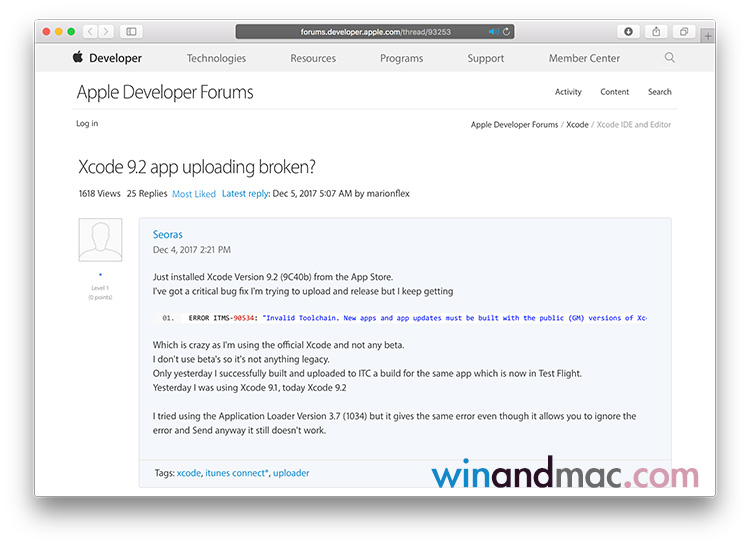Open the Member Center menu item
Screen dimensions: 750x546
(x=584, y=58)
